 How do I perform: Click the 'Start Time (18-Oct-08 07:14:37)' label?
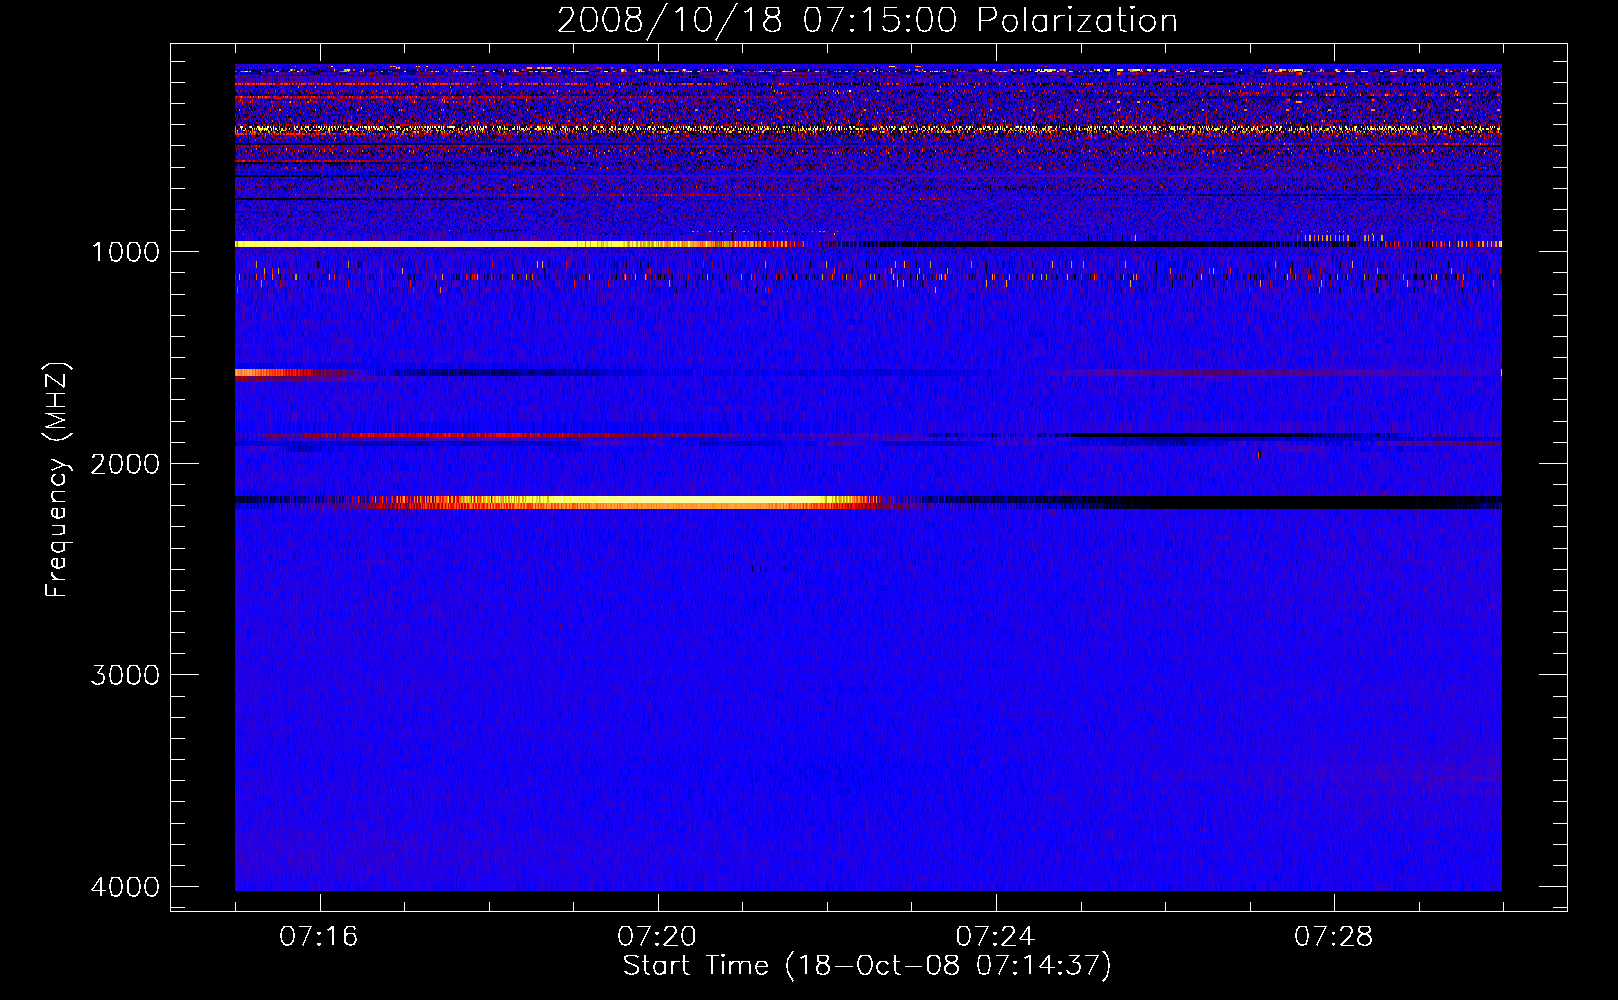(867, 966)
